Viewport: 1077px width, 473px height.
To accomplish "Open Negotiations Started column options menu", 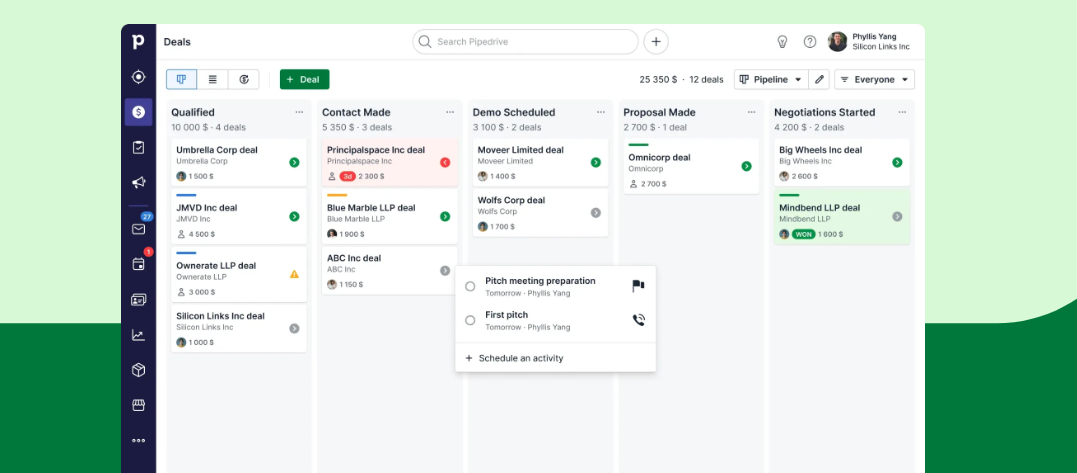I will (902, 112).
